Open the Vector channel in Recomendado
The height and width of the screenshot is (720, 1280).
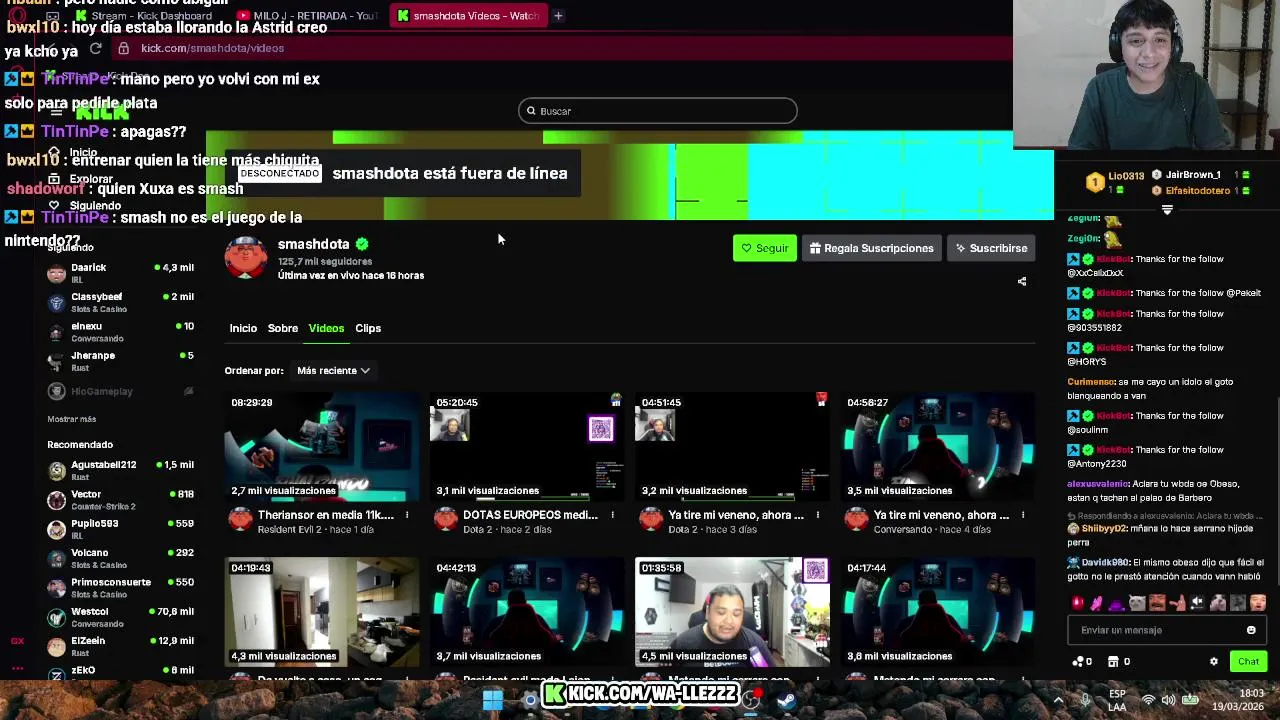click(x=120, y=499)
